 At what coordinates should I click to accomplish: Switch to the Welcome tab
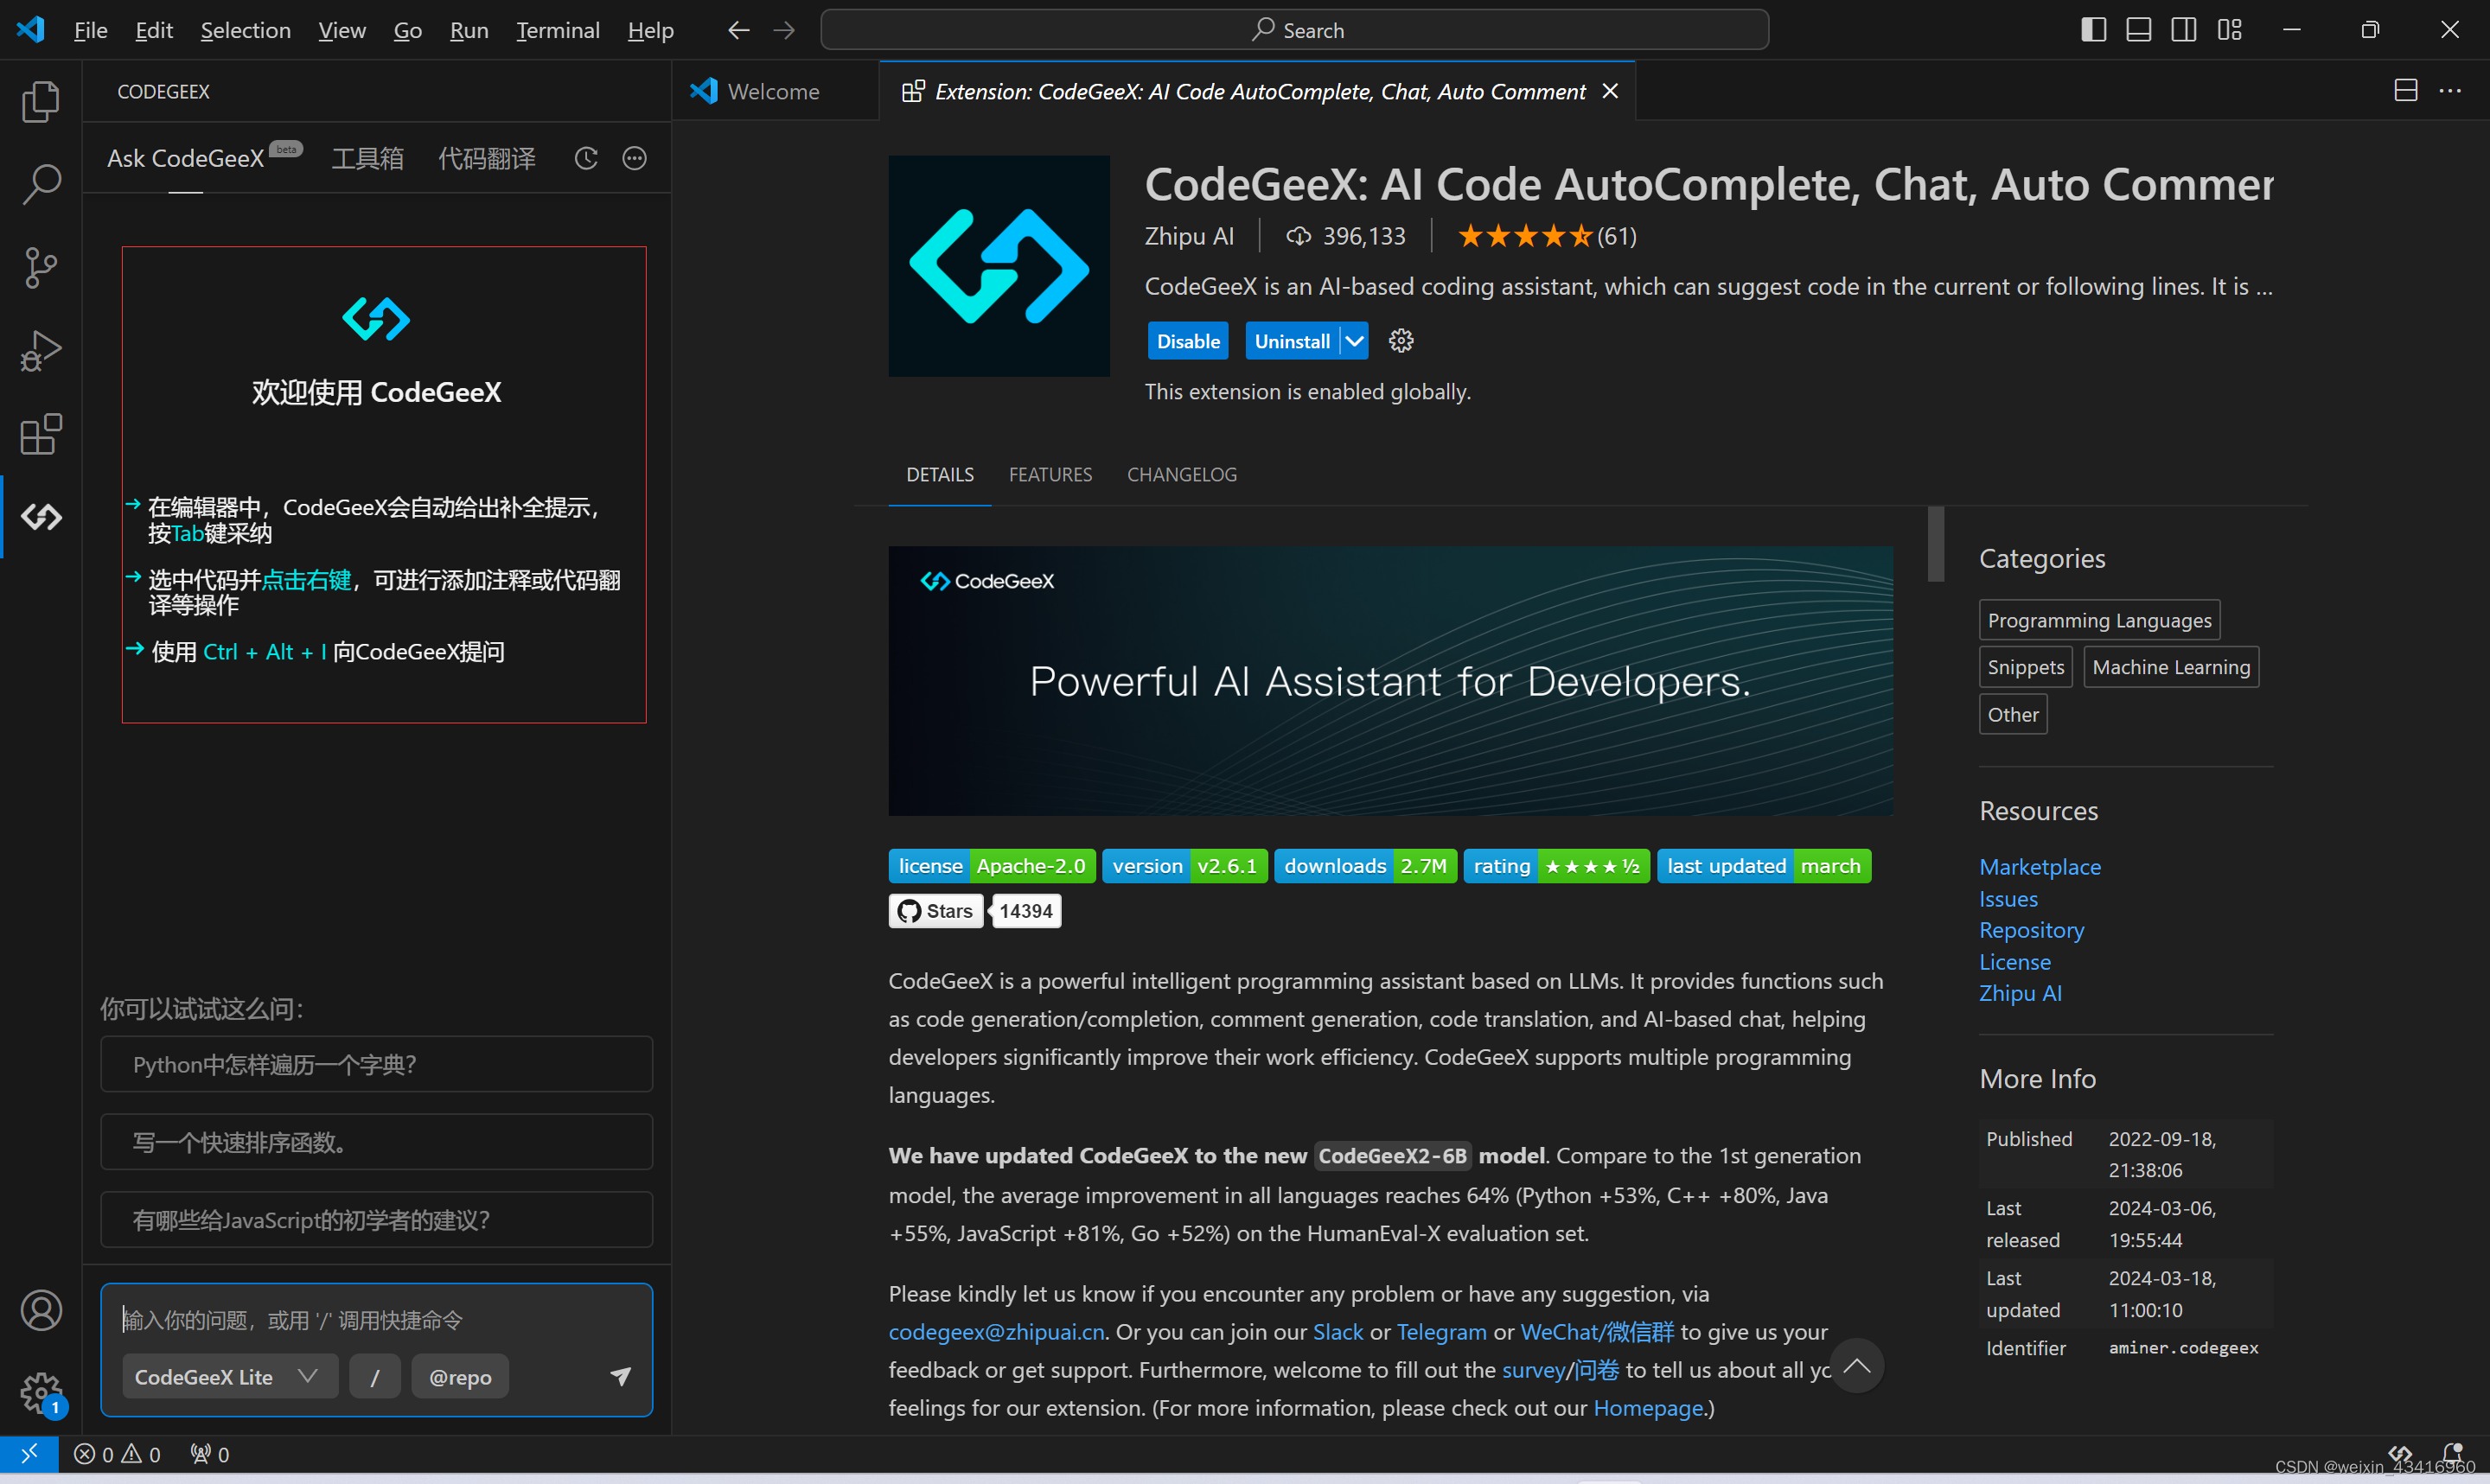coord(775,91)
